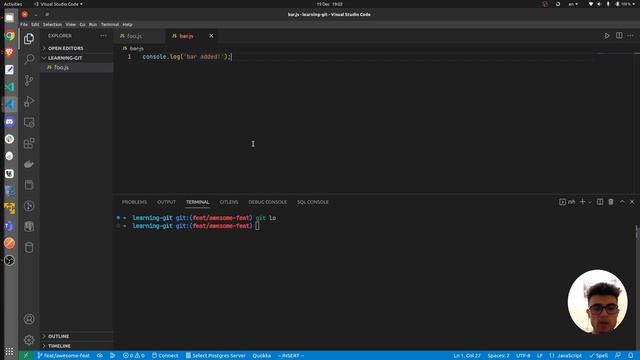The height and width of the screenshot is (360, 640).
Task: Click UTF-8 encoding in status bar
Action: click(x=523, y=356)
